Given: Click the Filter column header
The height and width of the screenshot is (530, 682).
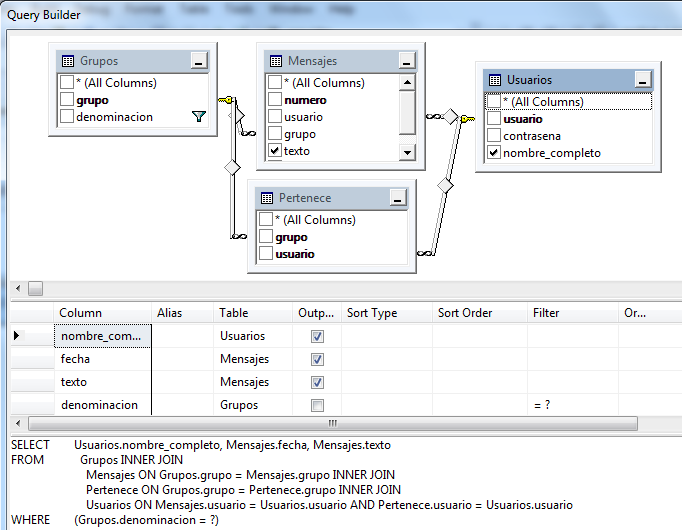Looking at the screenshot, I should click(572, 313).
